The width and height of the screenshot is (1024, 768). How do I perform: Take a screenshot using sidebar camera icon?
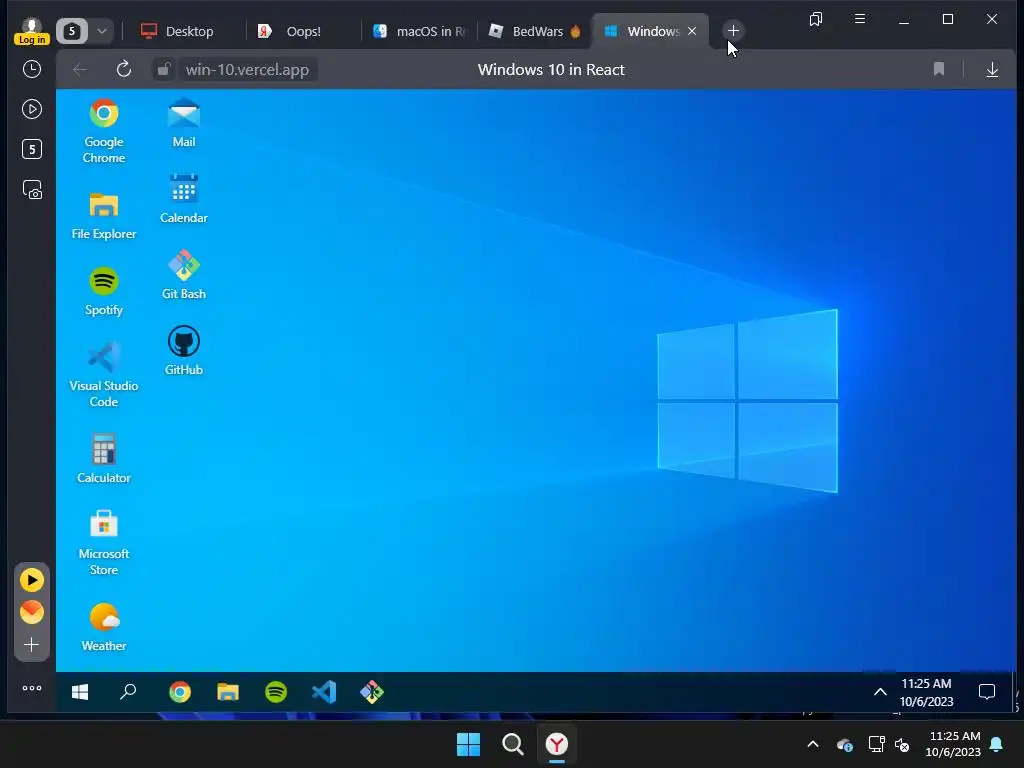coord(31,189)
